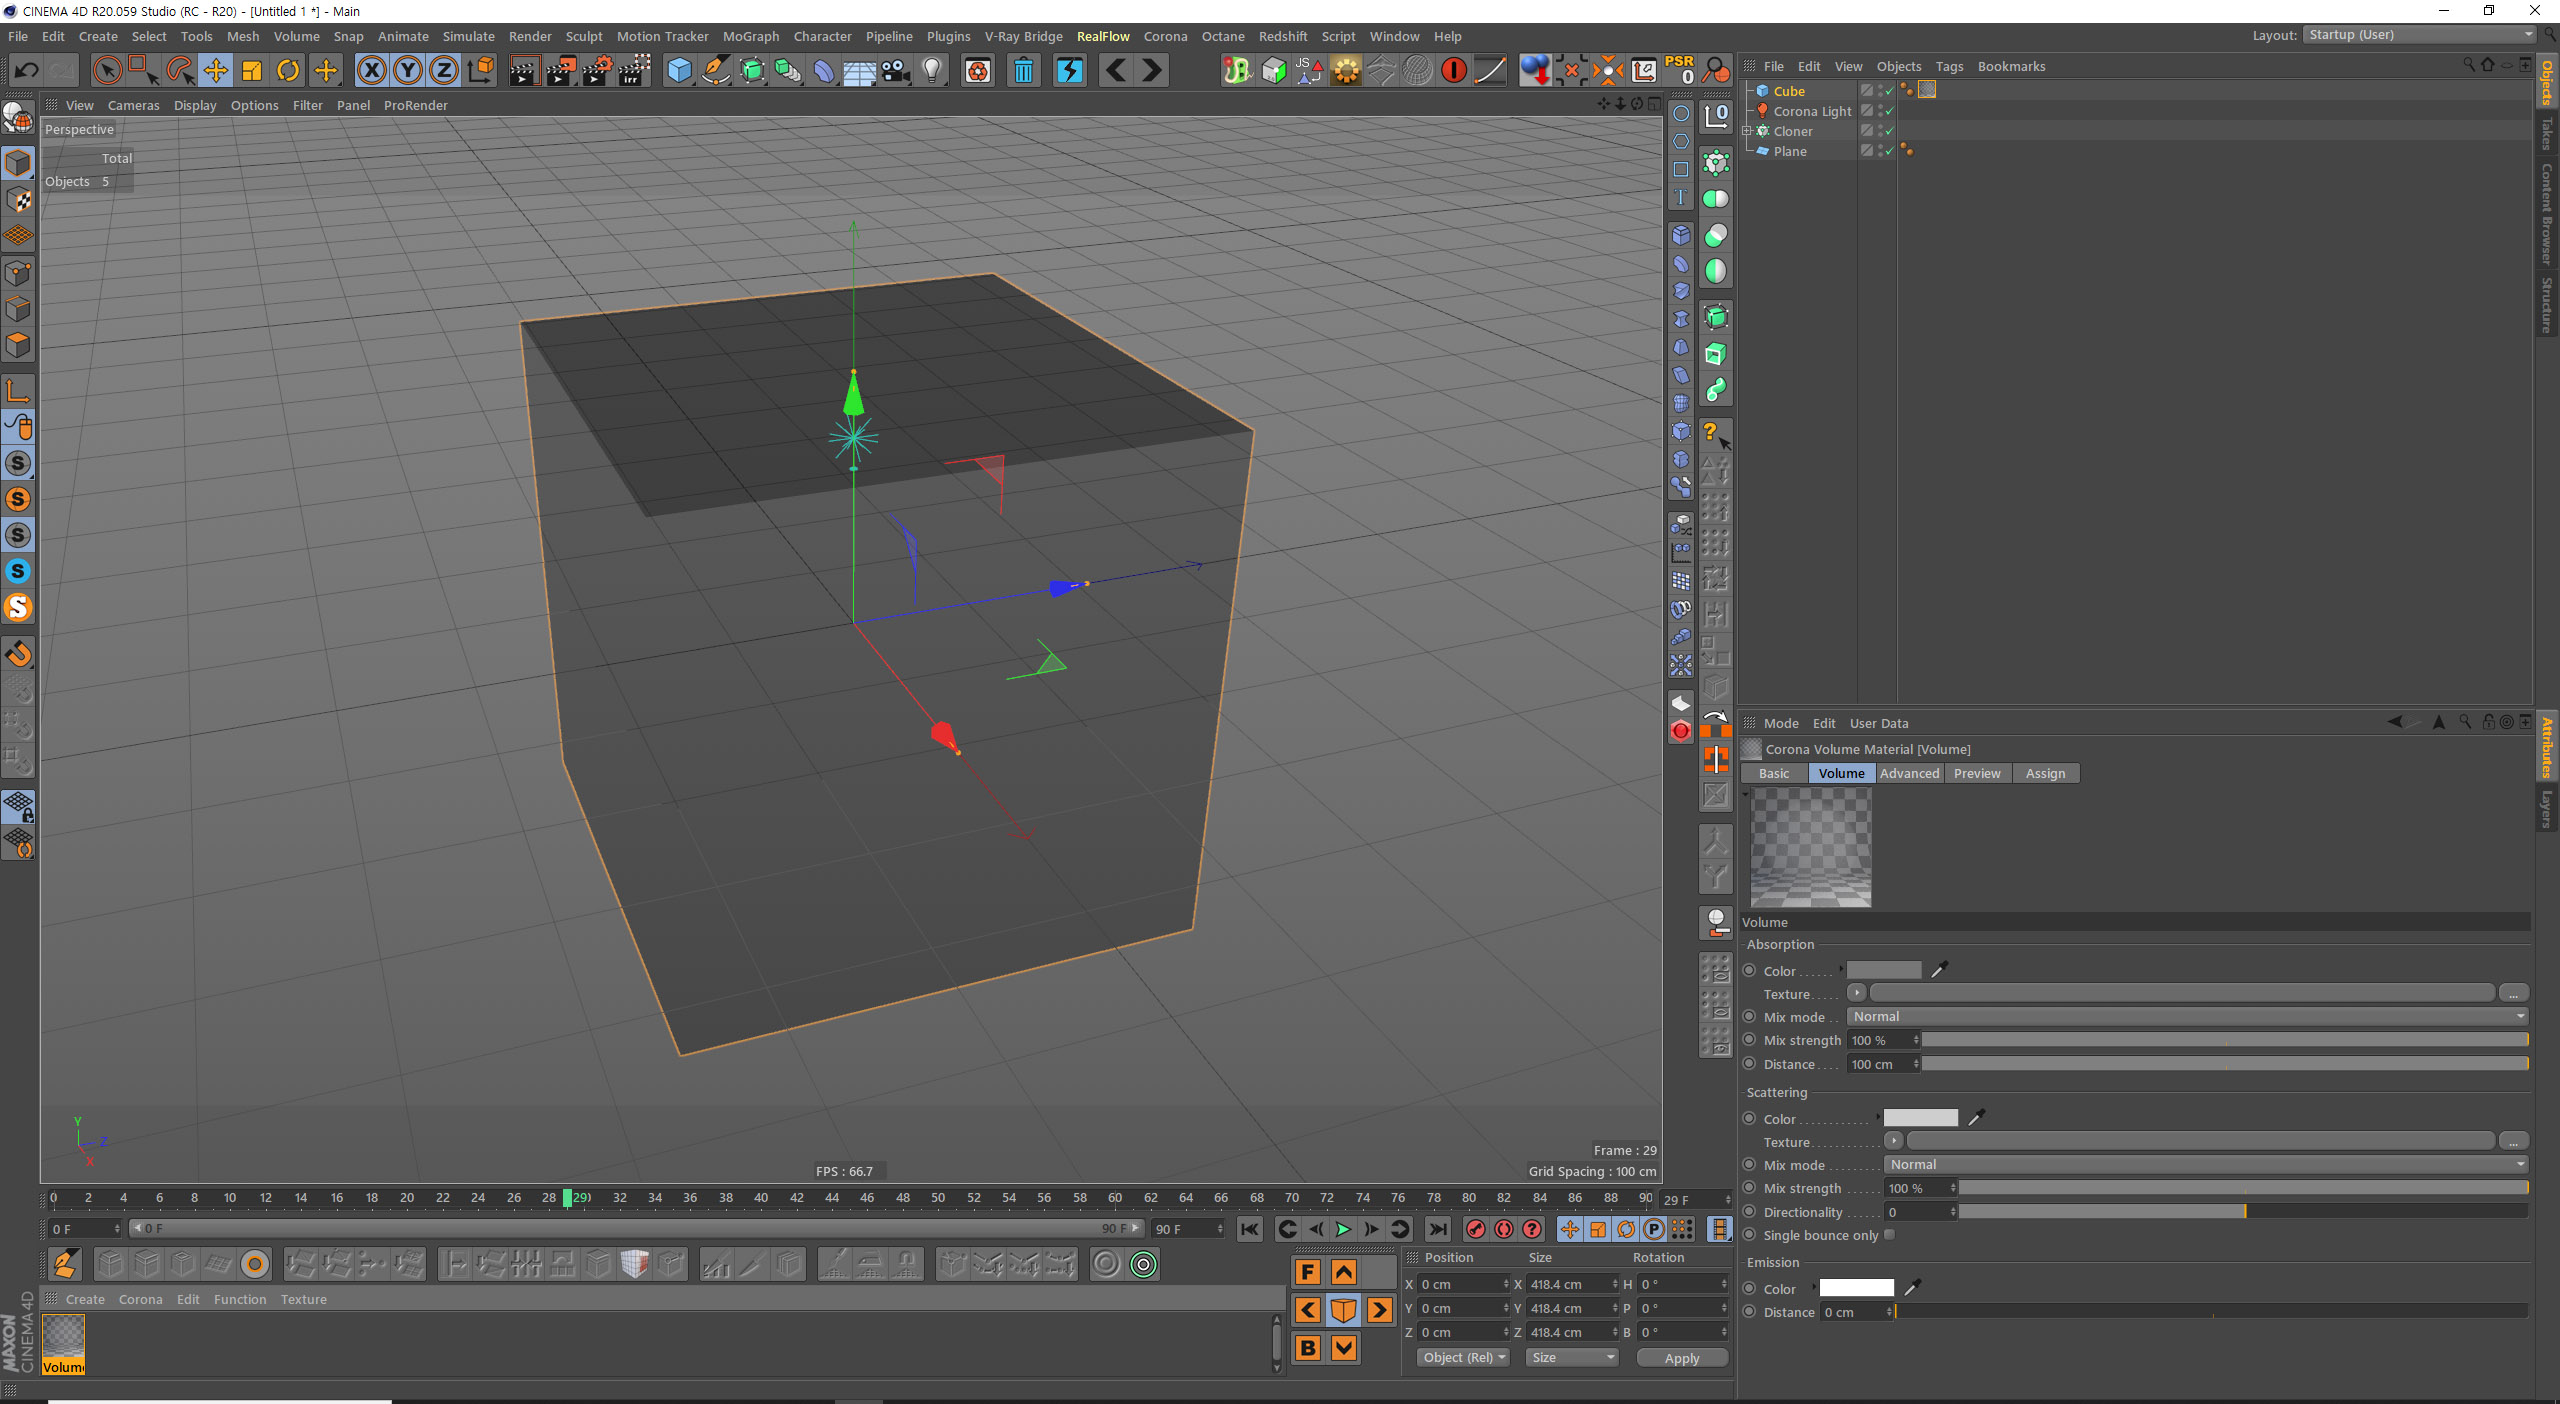This screenshot has height=1404, width=2560.
Task: Select the Rotate tool icon
Action: [x=288, y=70]
